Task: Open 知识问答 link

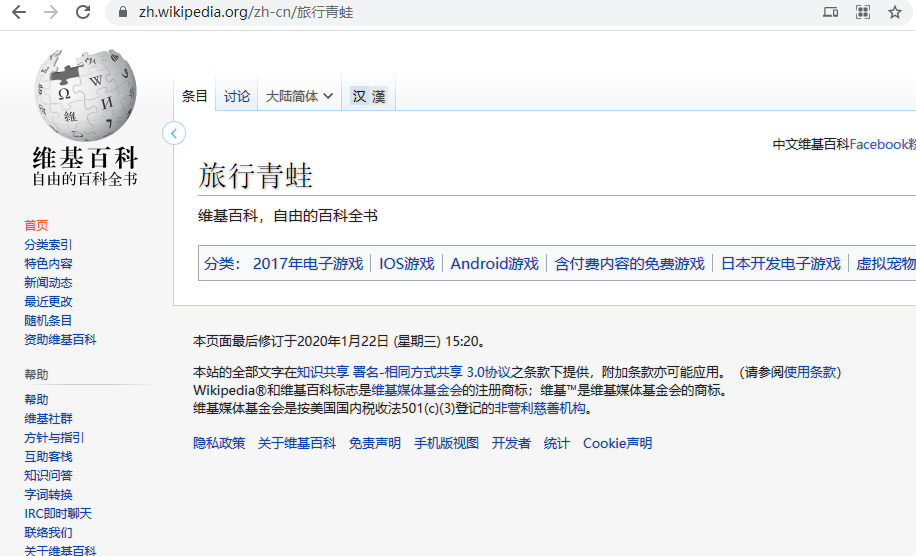Action: (x=48, y=475)
